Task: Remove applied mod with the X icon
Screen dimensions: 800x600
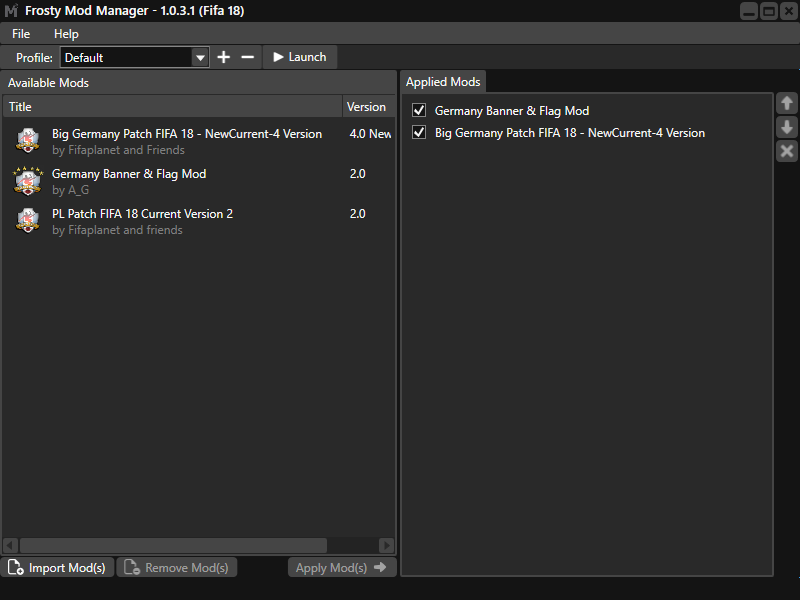Action: (787, 151)
